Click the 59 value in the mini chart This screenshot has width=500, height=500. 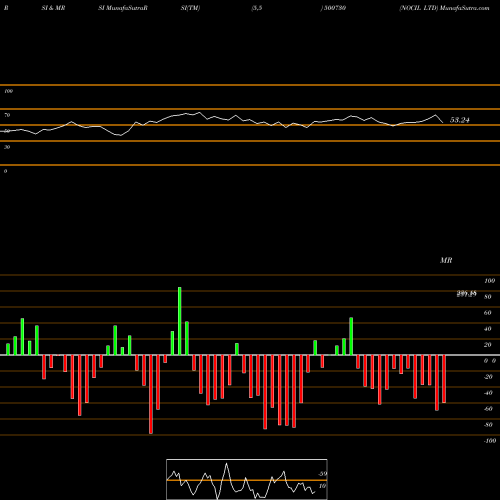(323, 474)
